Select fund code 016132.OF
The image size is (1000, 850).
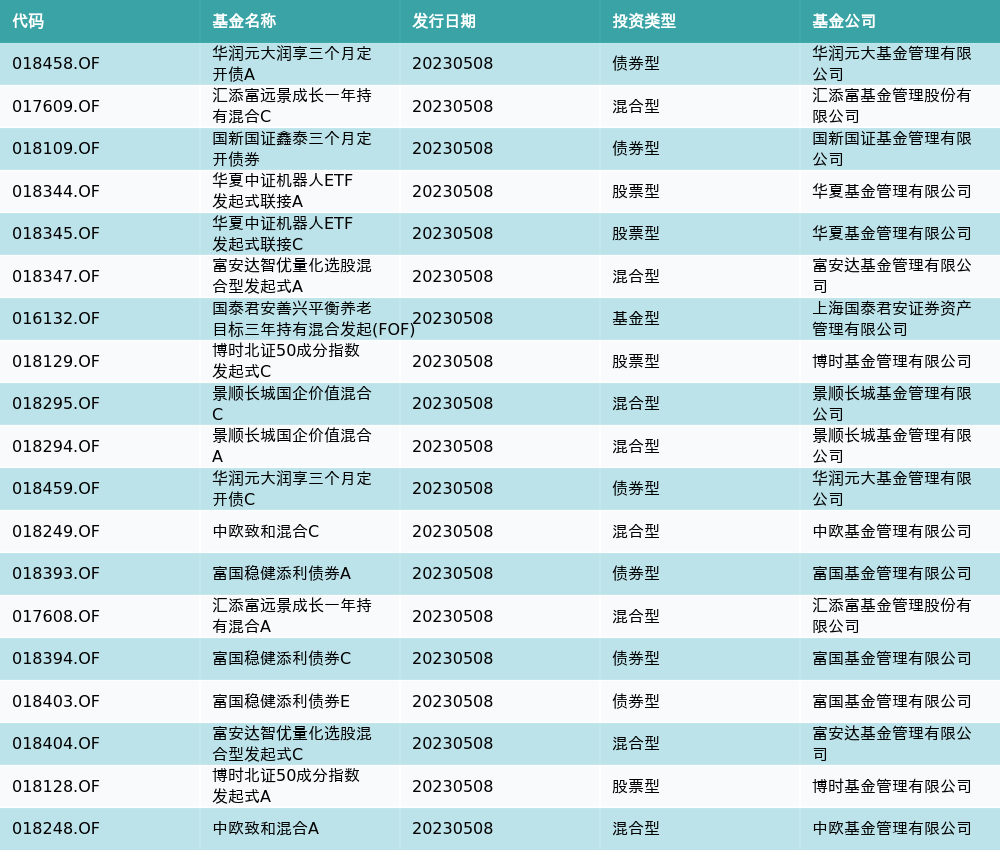[x=56, y=318]
